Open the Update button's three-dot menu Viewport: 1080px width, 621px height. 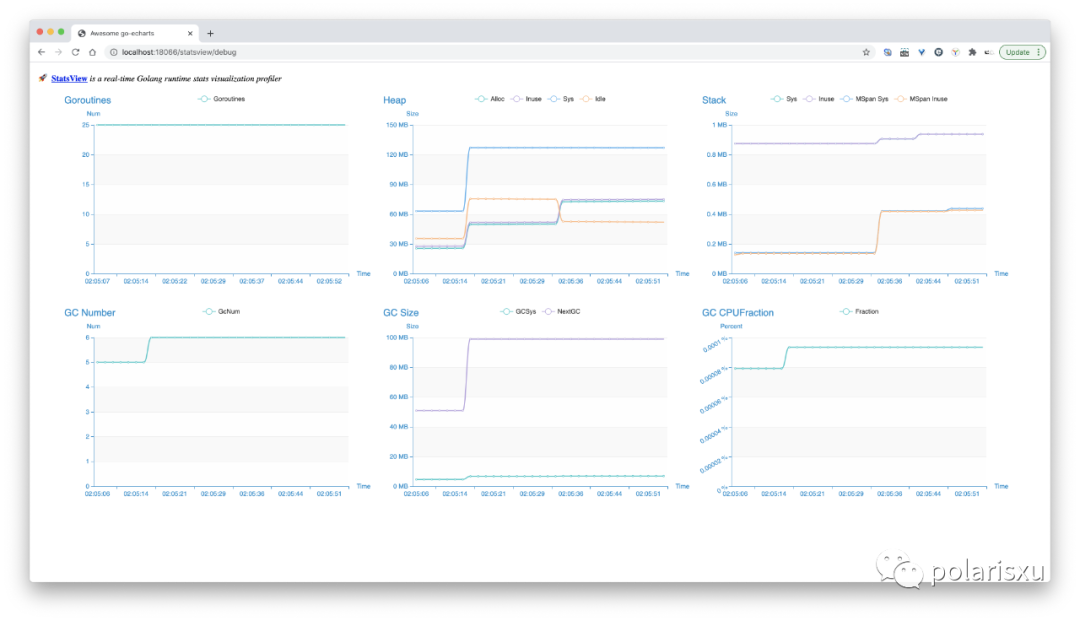(1039, 52)
